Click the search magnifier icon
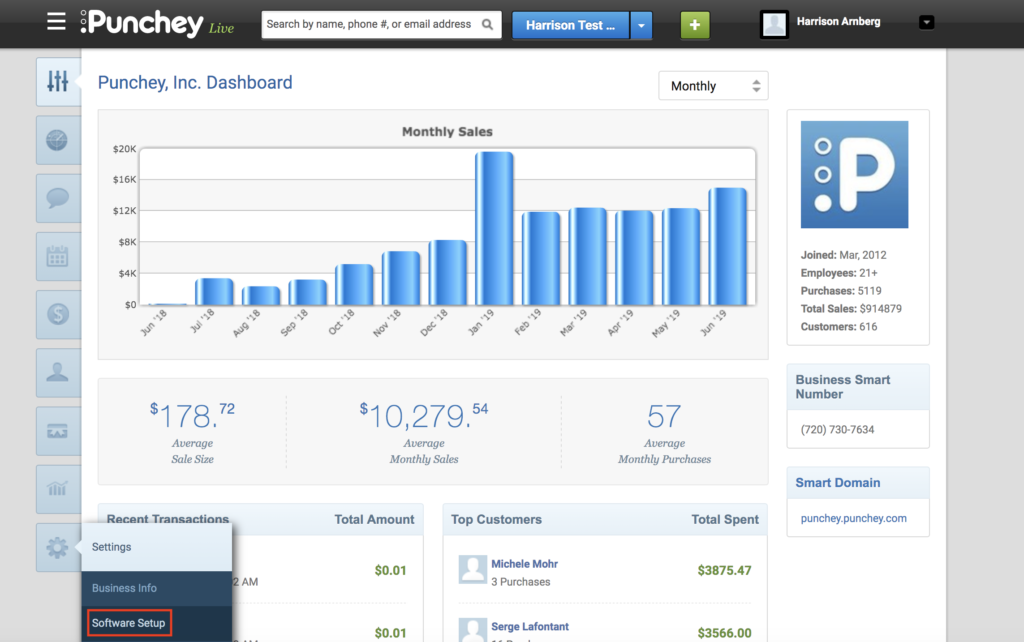Image resolution: width=1024 pixels, height=642 pixels. 487,24
